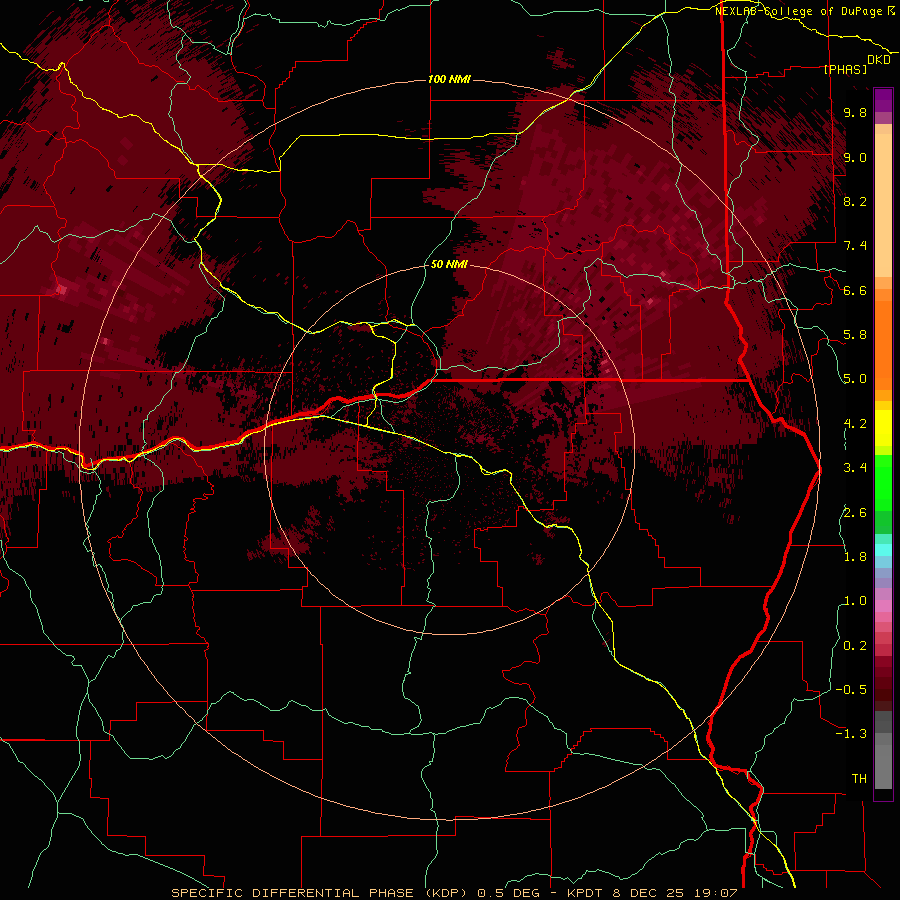Select the 0.2 value on the scale
This screenshot has height=900, width=900.
(x=855, y=646)
